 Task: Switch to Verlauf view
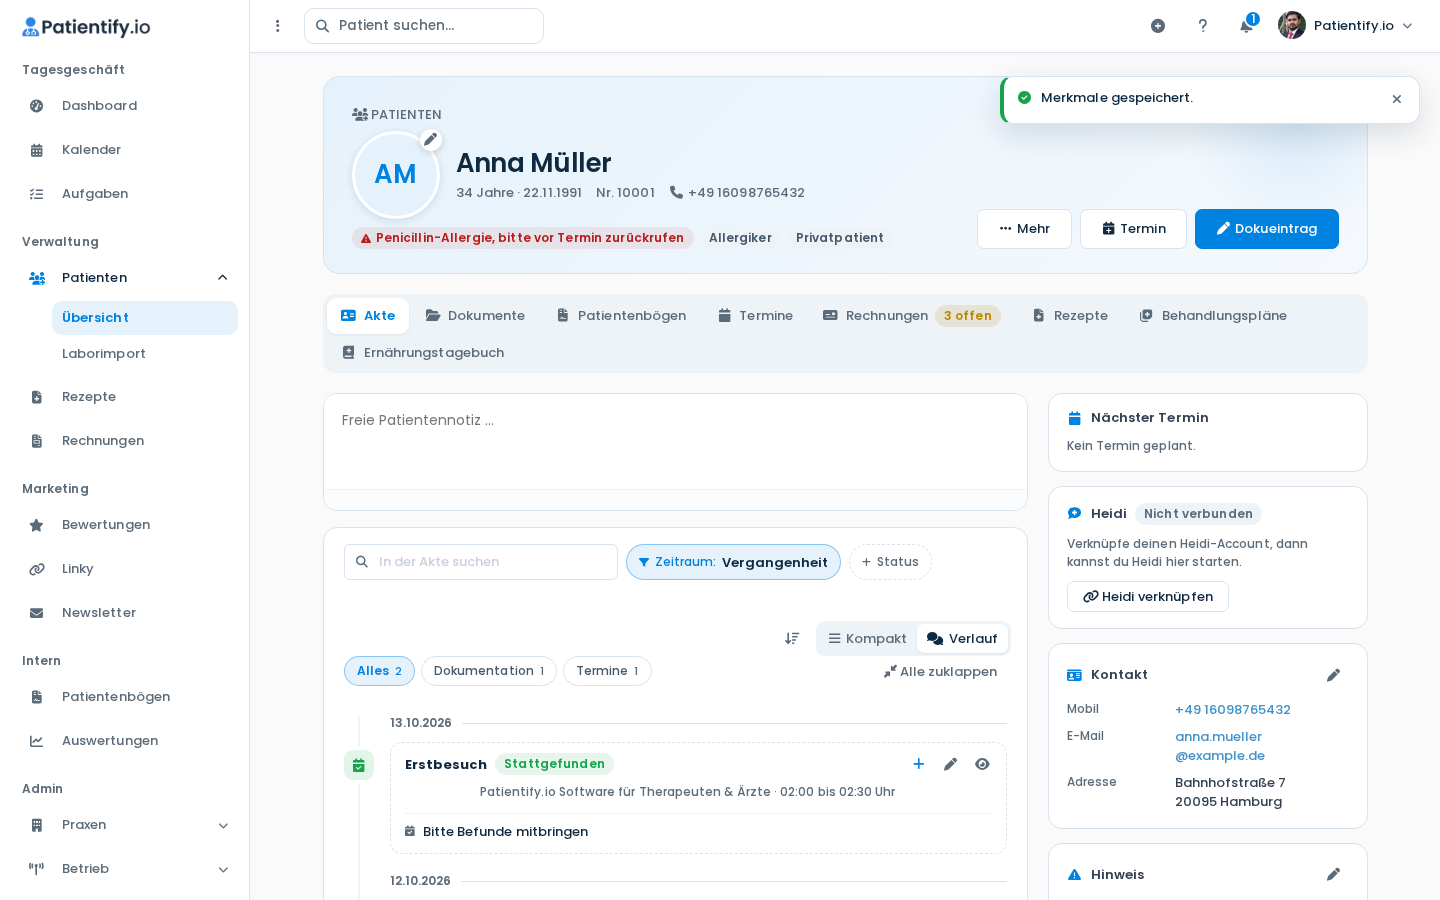(962, 639)
